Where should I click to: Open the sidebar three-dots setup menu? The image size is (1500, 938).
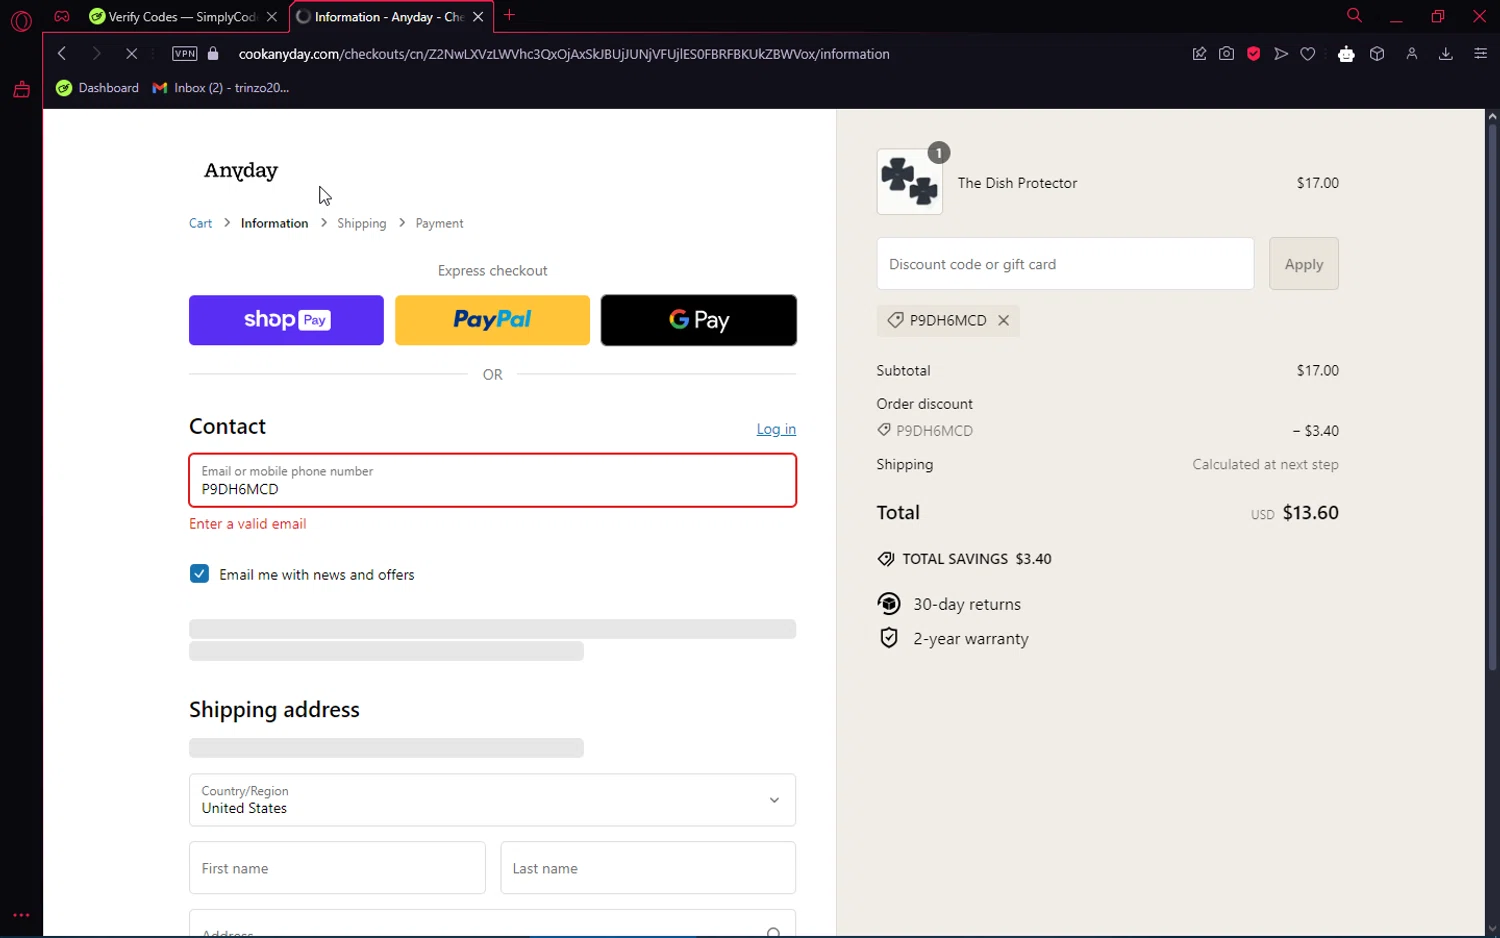point(21,915)
